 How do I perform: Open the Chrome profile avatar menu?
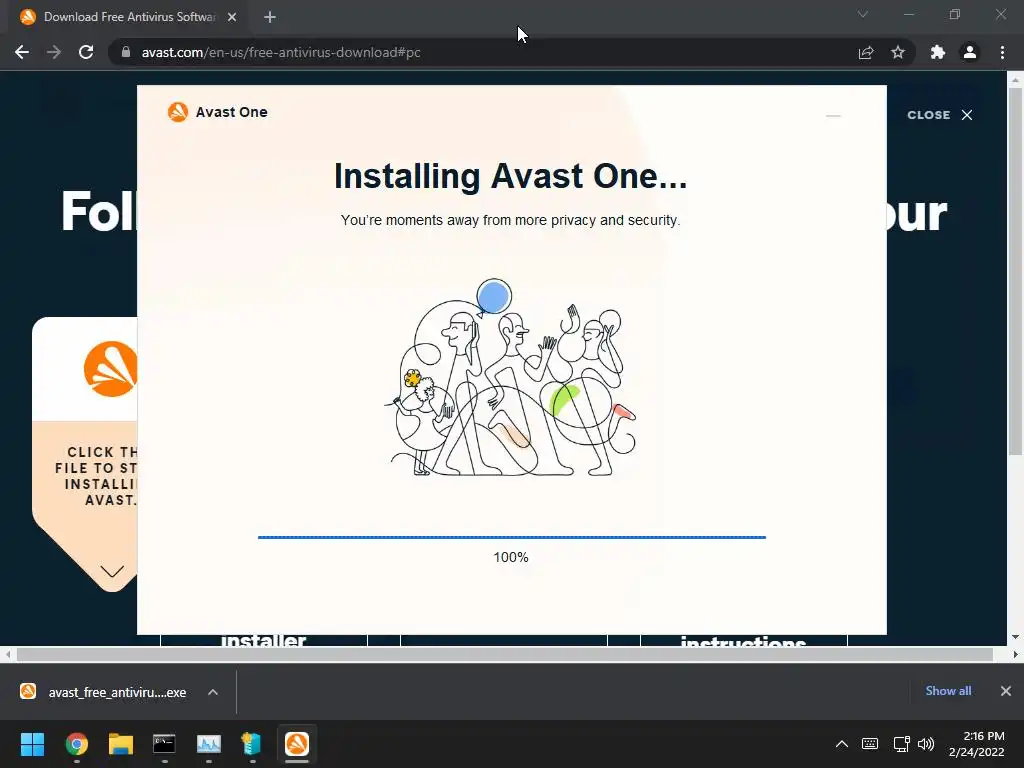click(970, 52)
